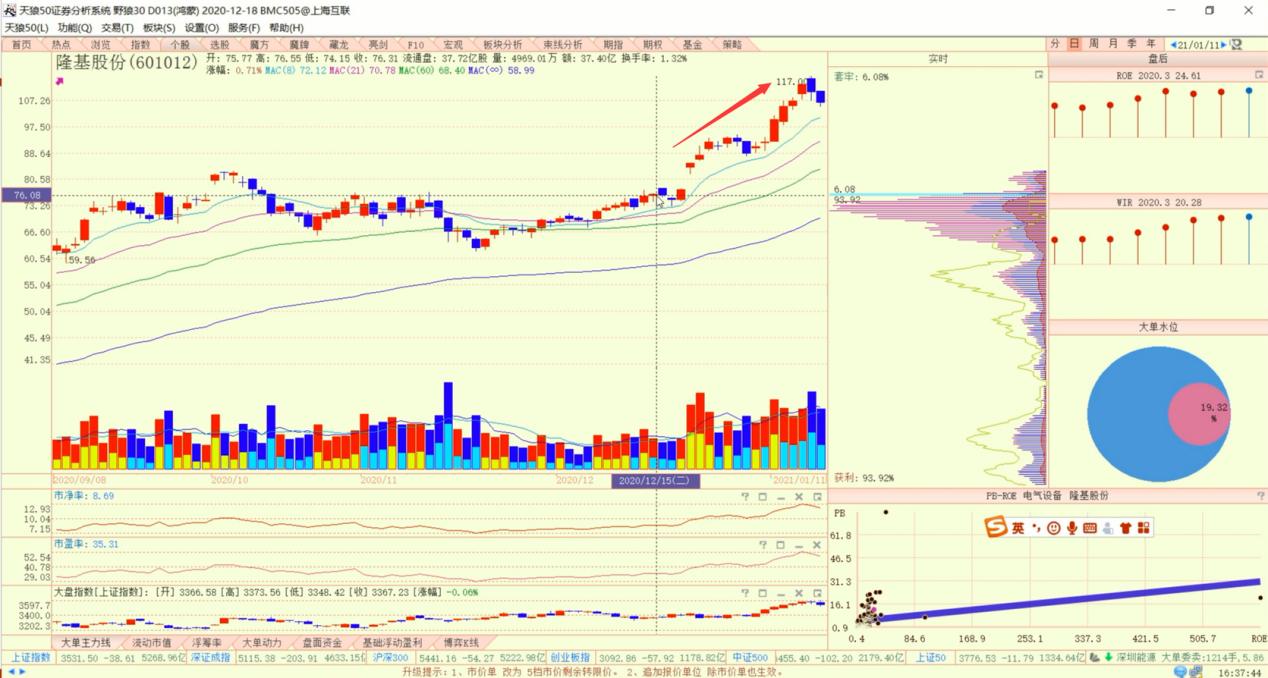
Task: Click the icon right of date dropdown
Action: pyautogui.click(x=1236, y=45)
